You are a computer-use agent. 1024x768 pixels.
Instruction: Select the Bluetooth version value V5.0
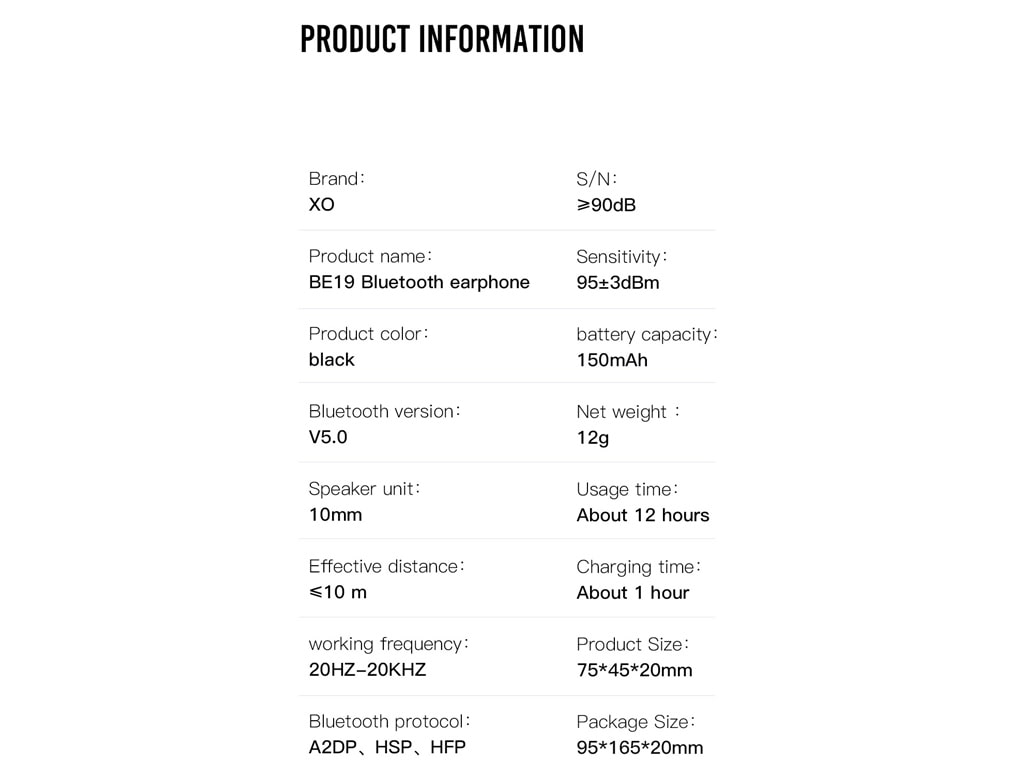tap(328, 437)
